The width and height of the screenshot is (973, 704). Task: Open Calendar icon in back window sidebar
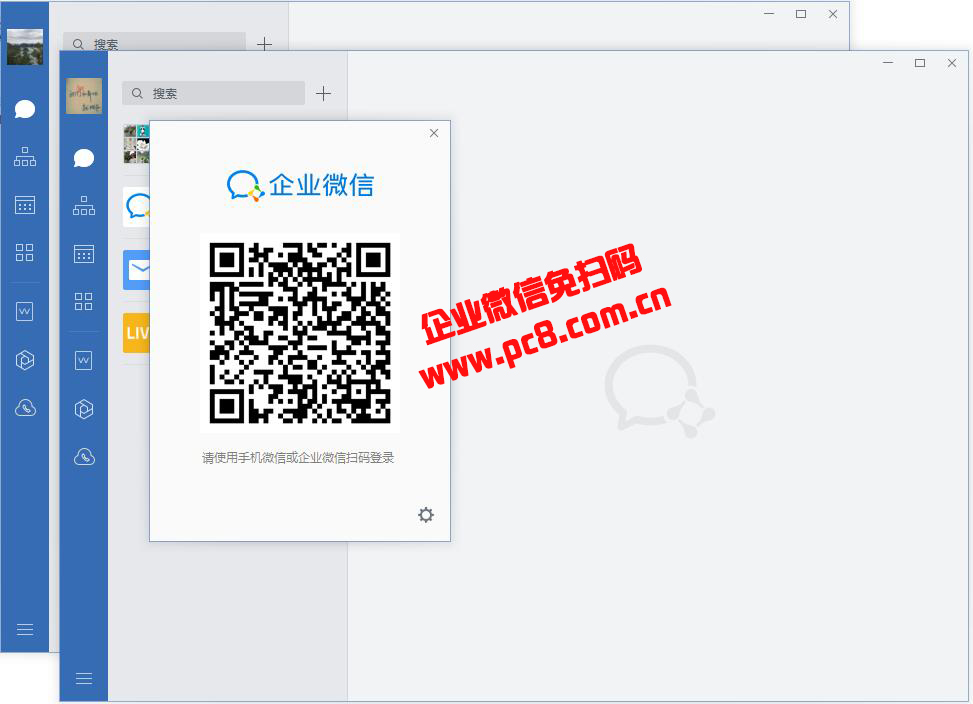click(x=25, y=205)
